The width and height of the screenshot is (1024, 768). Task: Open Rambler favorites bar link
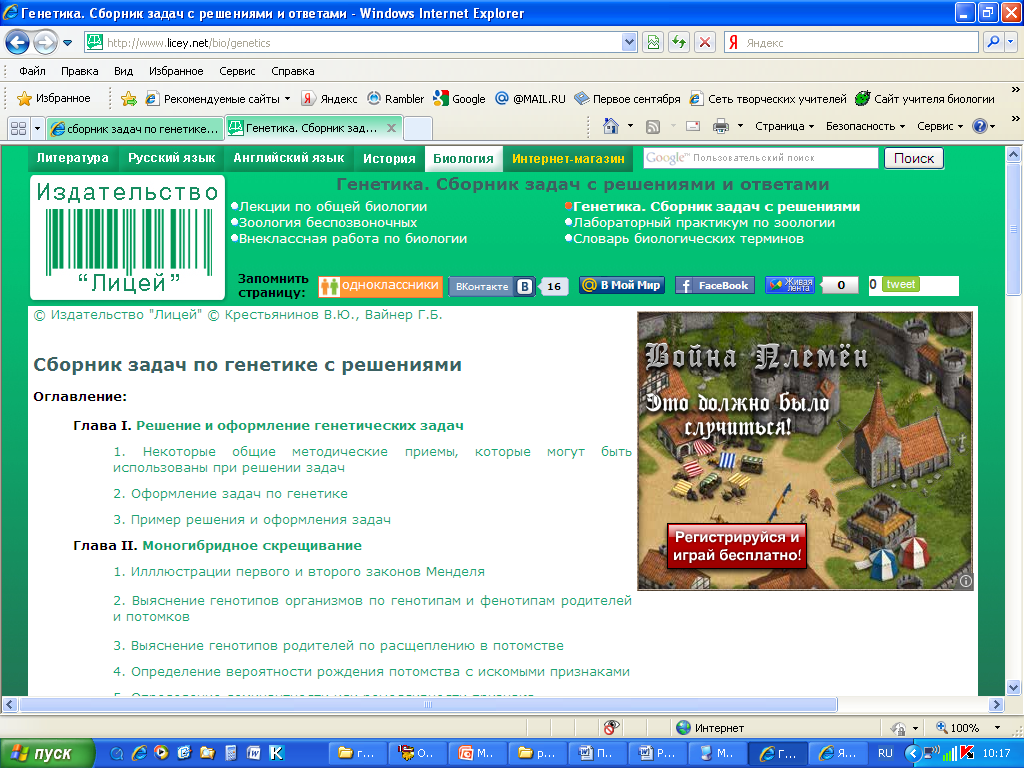tap(396, 99)
